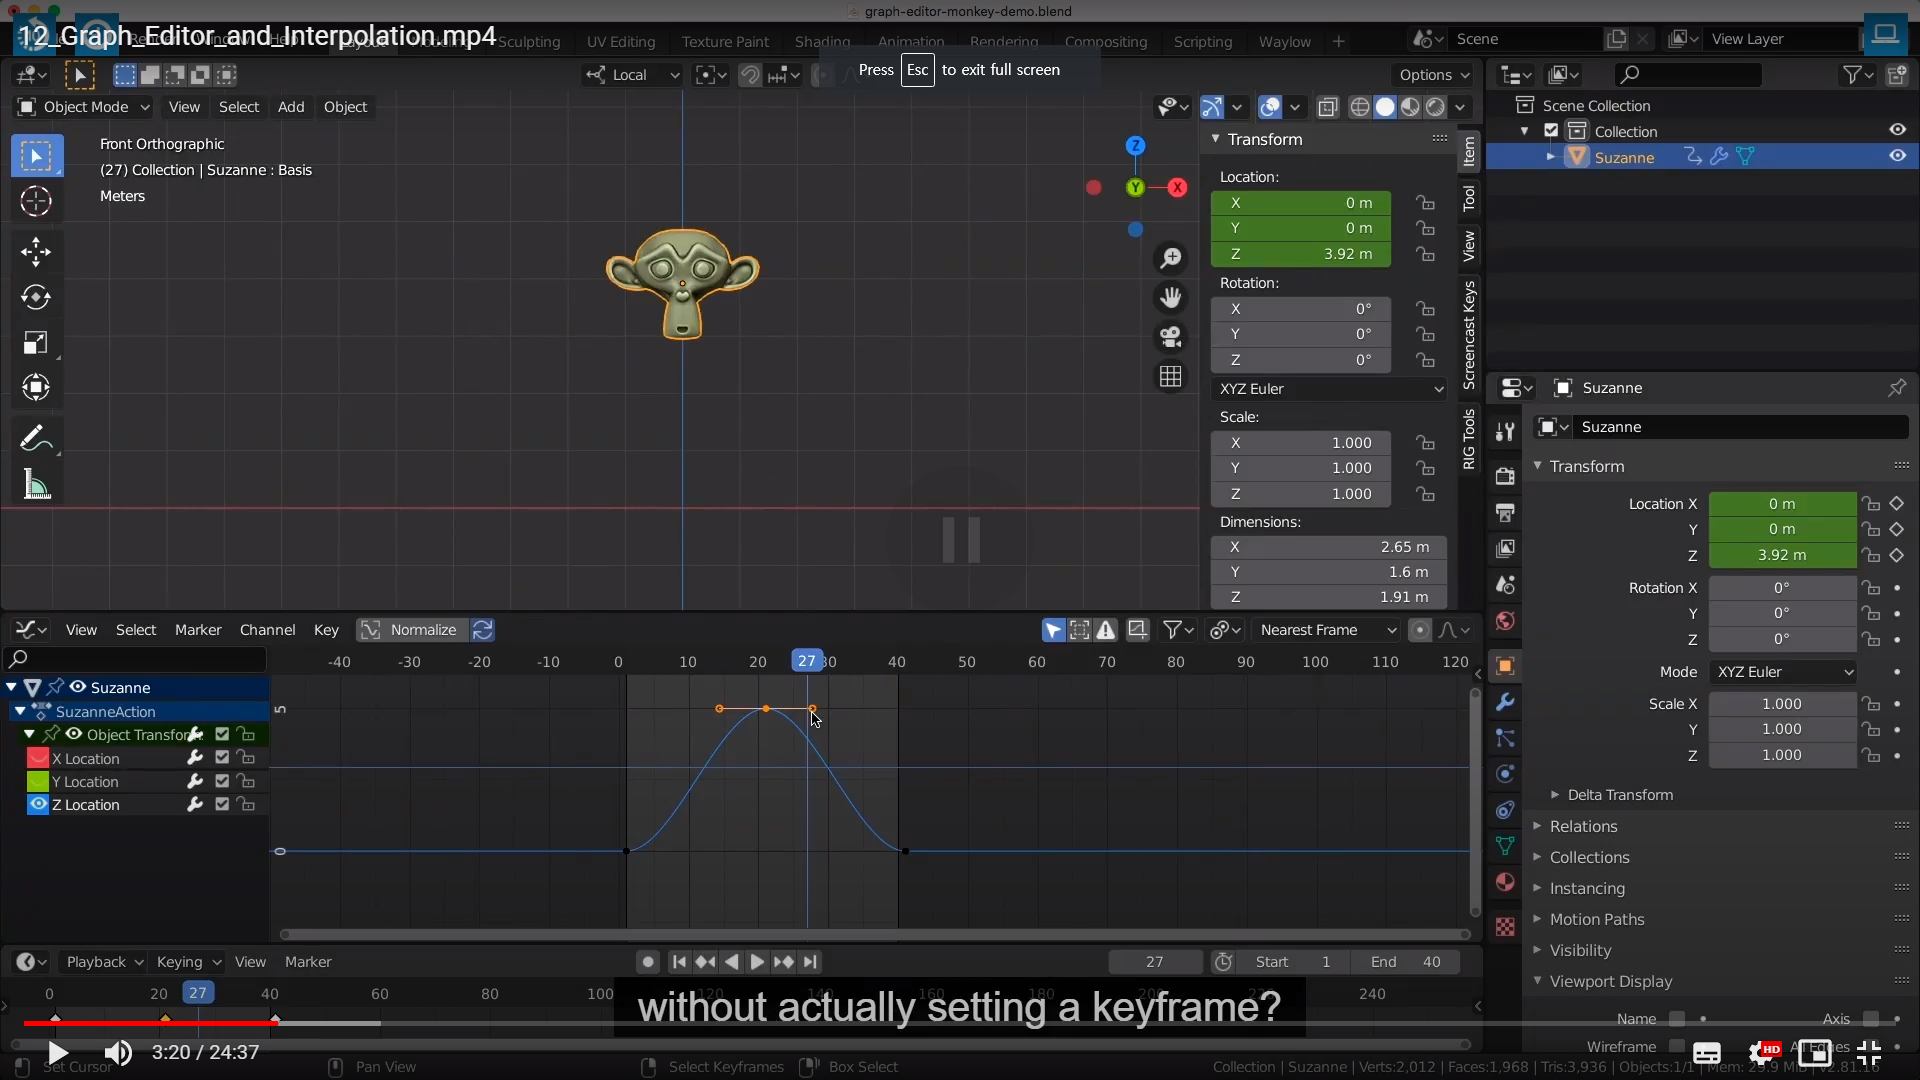Toggle Z Location channel visibility eye

[38, 804]
